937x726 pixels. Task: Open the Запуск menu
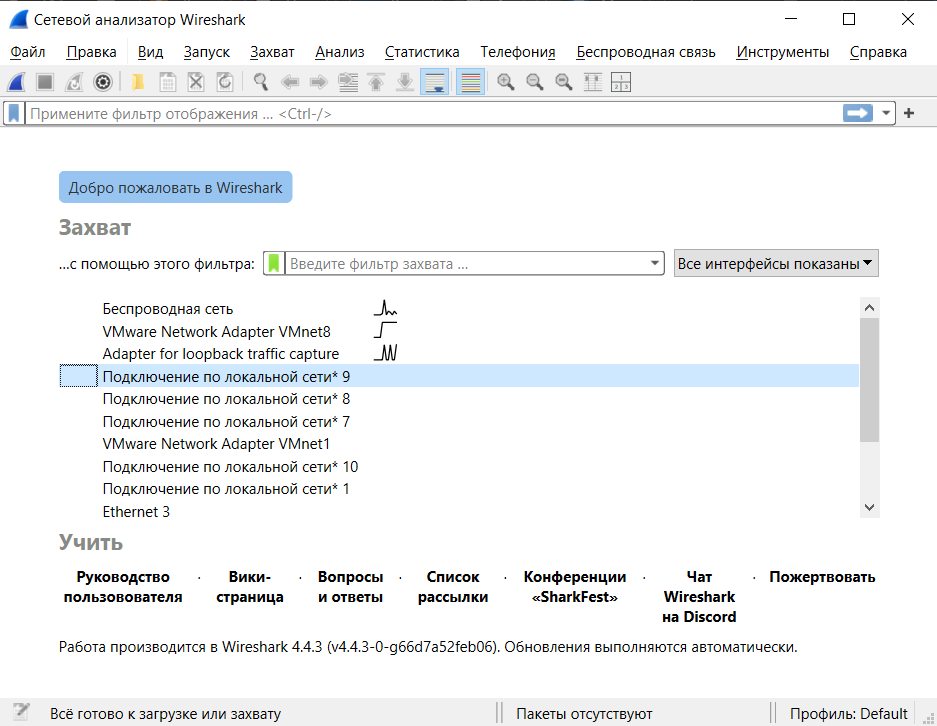click(206, 52)
